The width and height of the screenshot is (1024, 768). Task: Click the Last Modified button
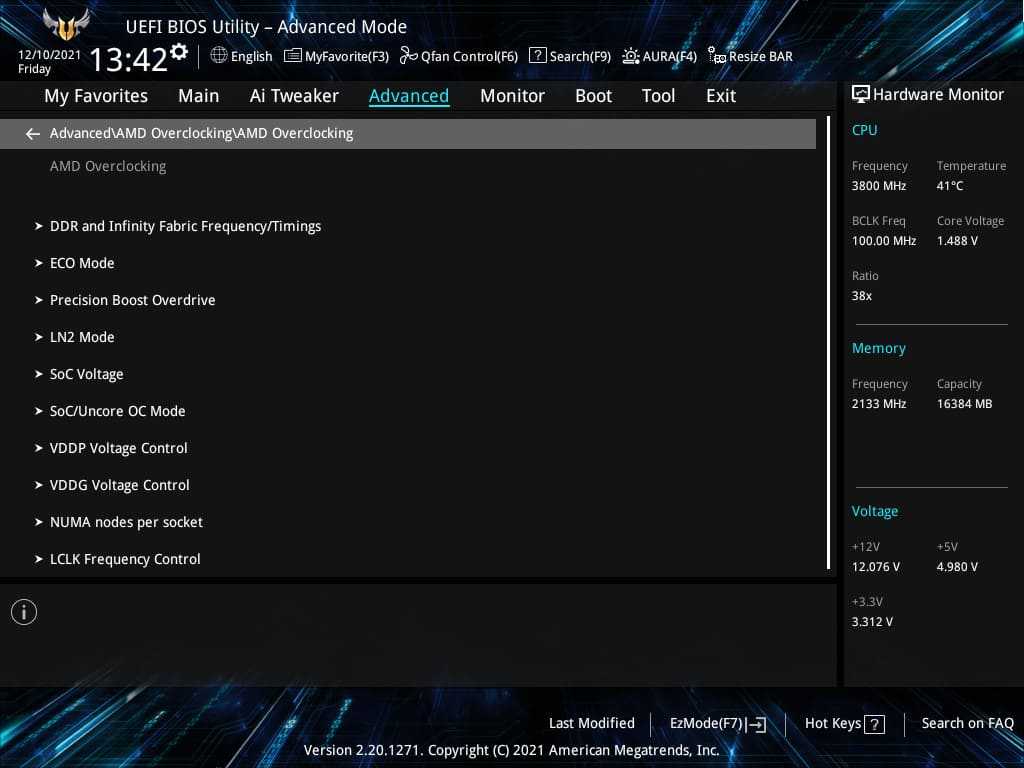point(591,724)
